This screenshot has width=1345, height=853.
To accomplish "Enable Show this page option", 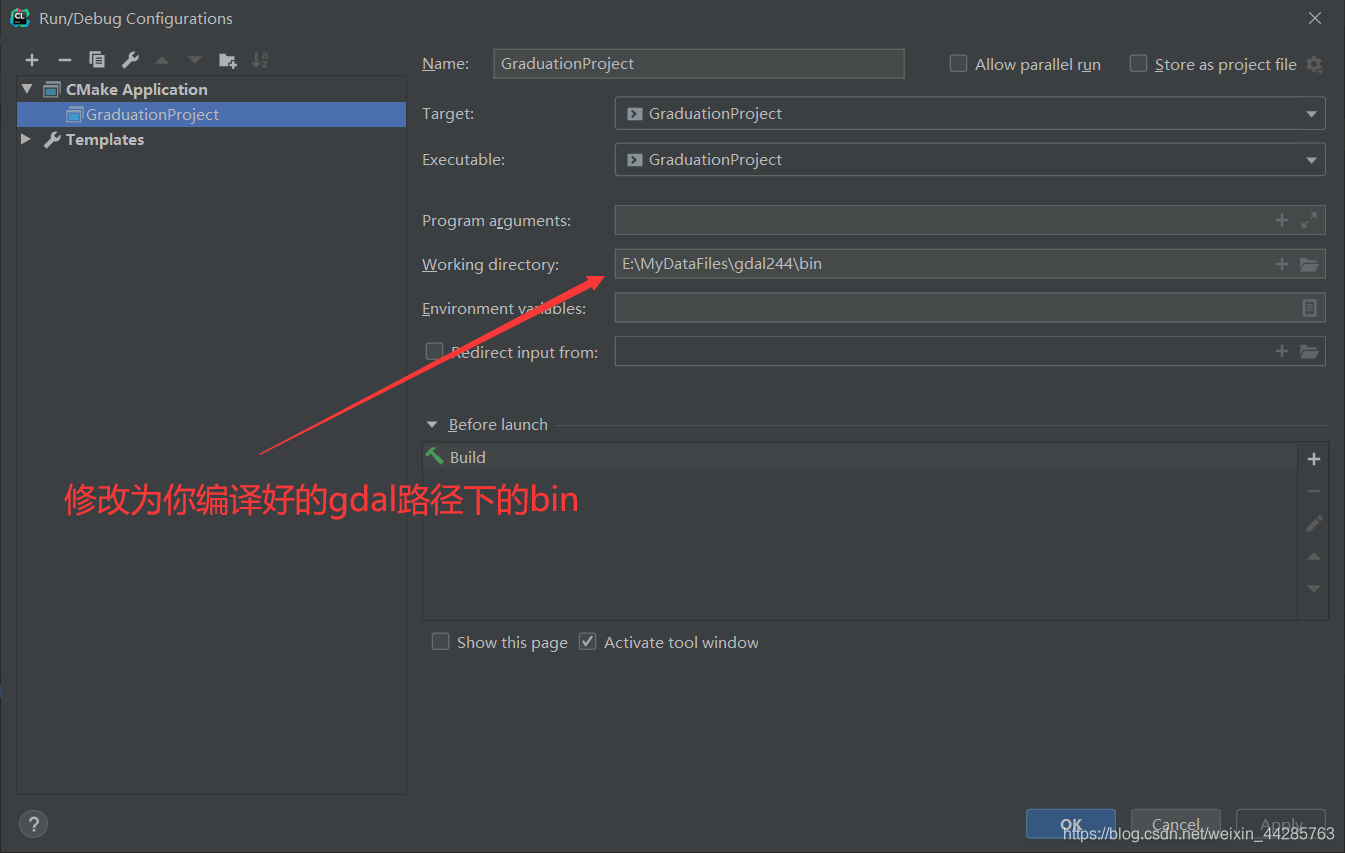I will (440, 641).
